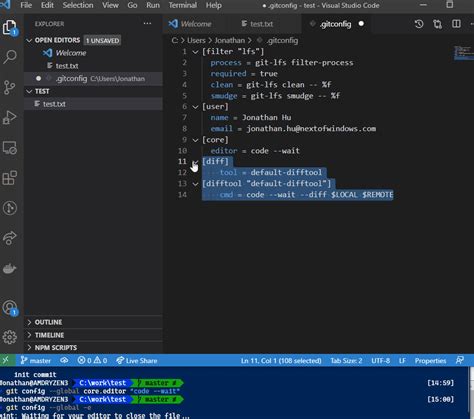Viewport: 474px width, 419px height.
Task: Click the feedback icon in status bar
Action: coord(460,360)
